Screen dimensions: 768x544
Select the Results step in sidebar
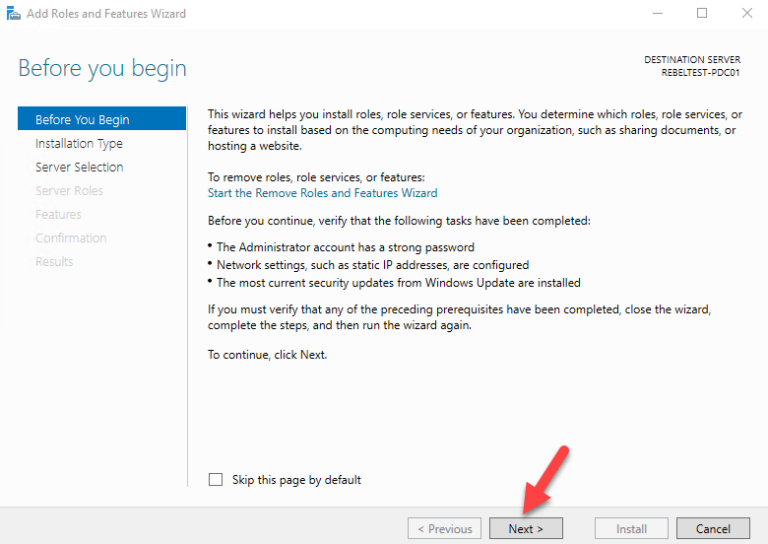click(x=54, y=262)
